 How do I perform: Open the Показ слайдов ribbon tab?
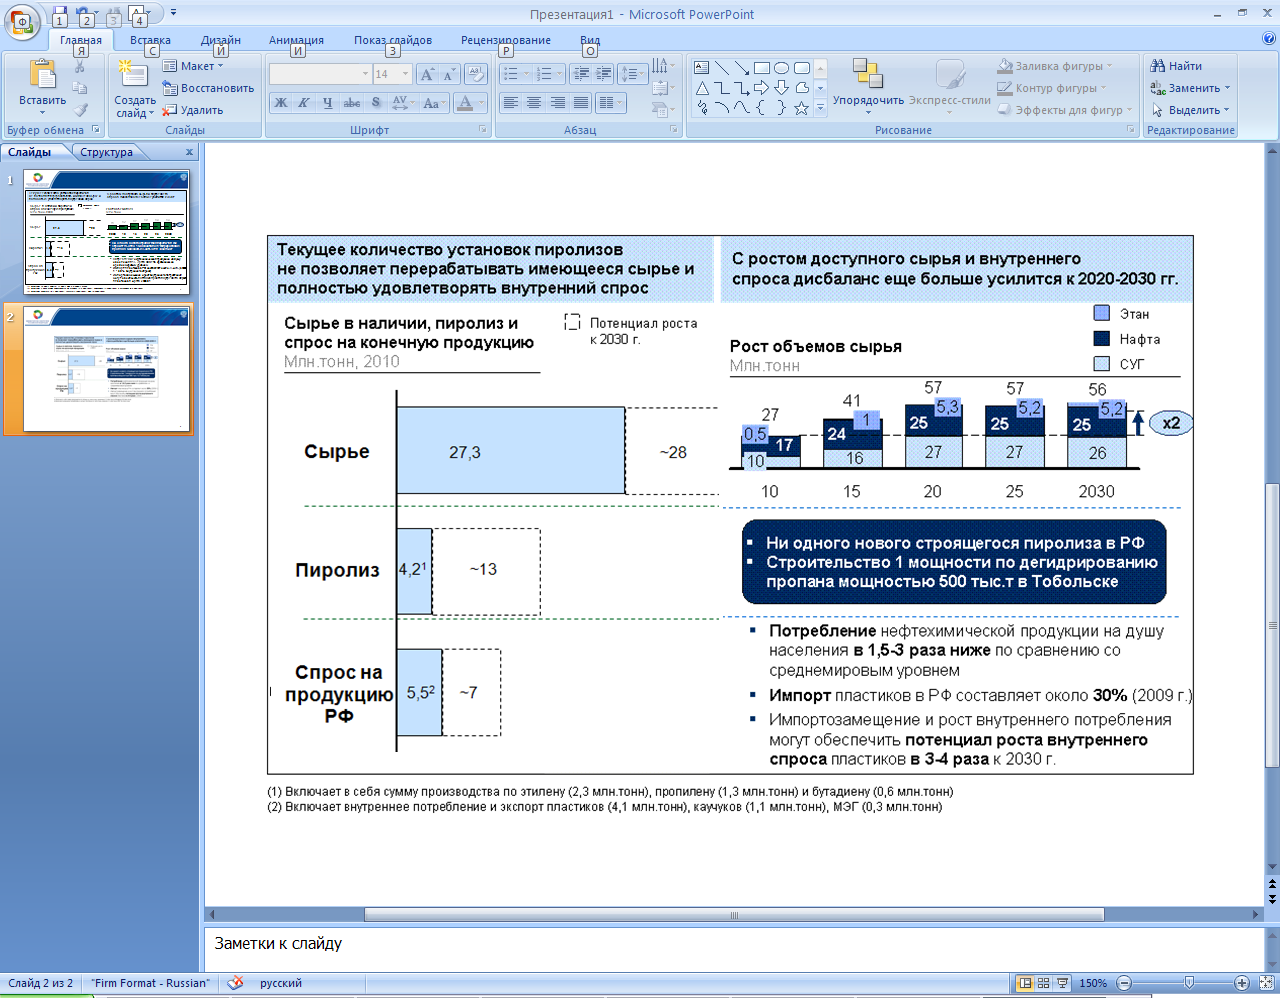[x=393, y=40]
